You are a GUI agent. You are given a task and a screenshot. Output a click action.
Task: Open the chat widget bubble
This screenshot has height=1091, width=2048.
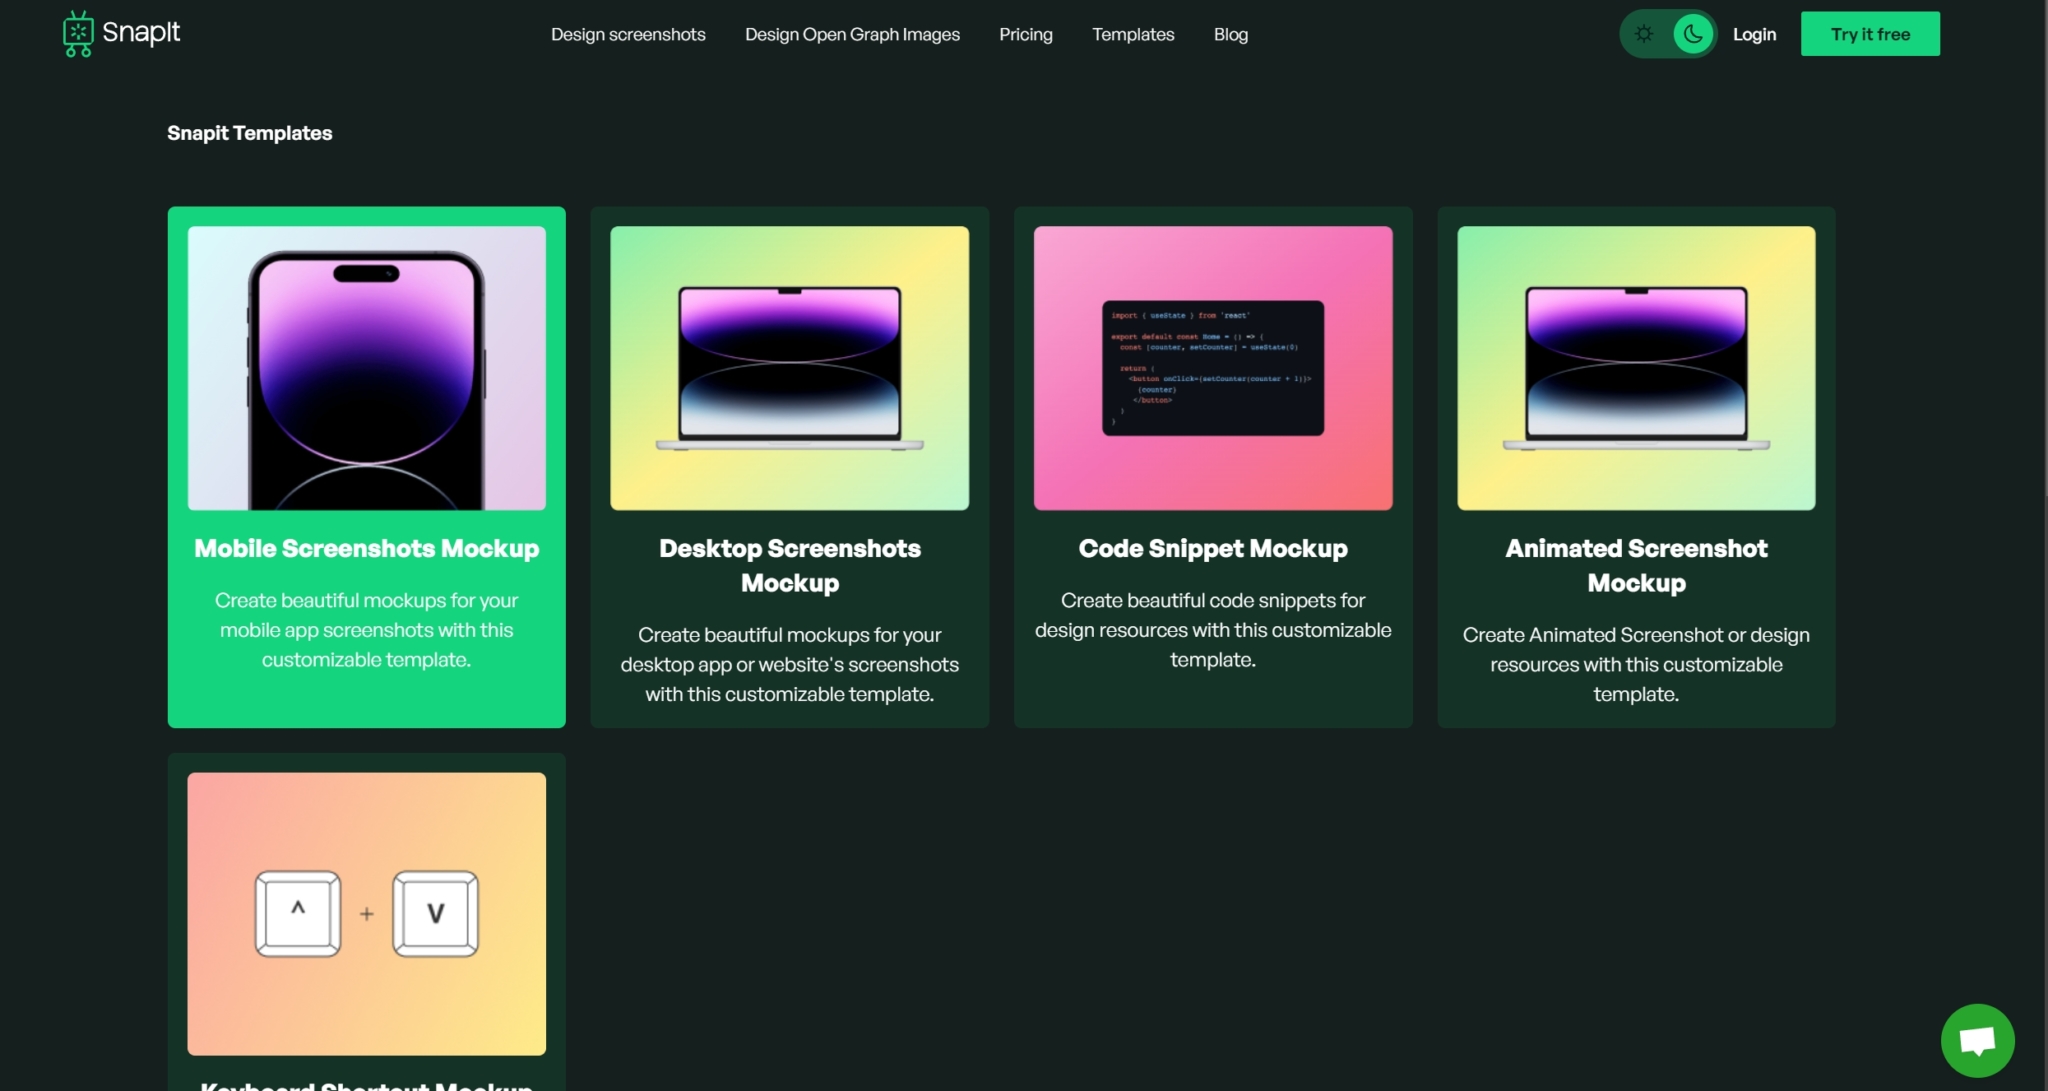[x=1977, y=1039]
